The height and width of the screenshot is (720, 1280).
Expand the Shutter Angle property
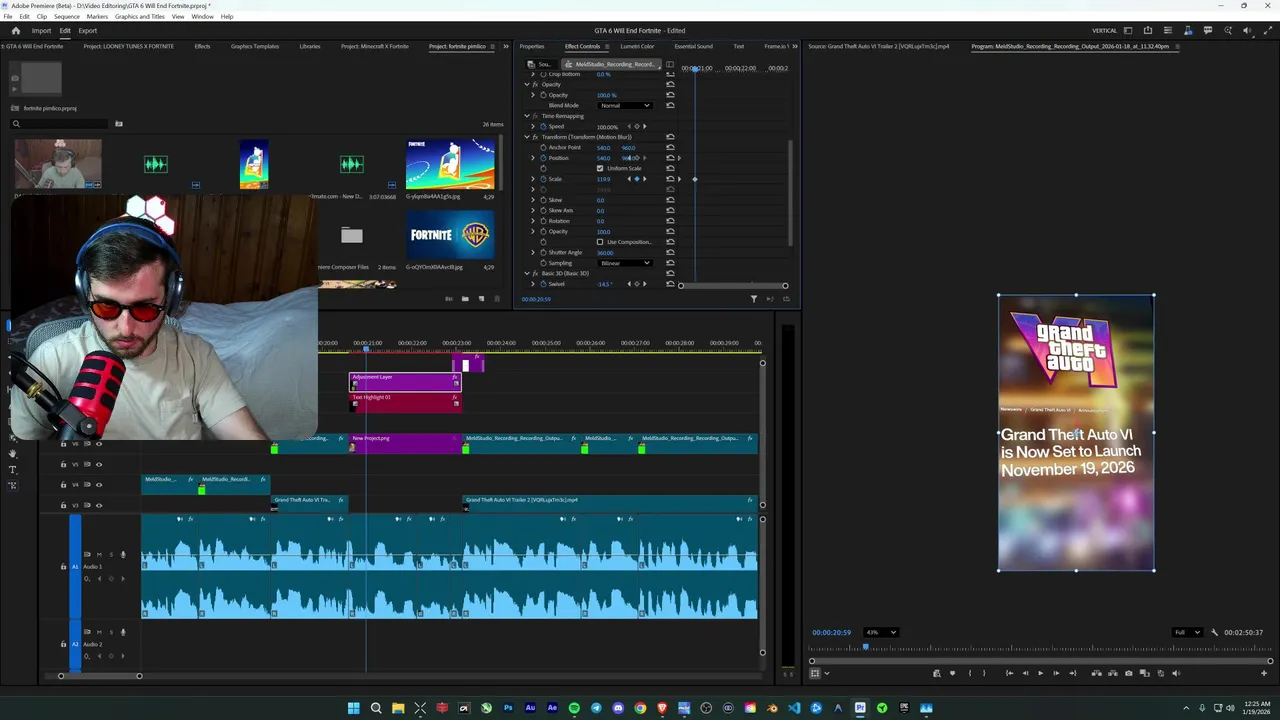click(x=533, y=252)
